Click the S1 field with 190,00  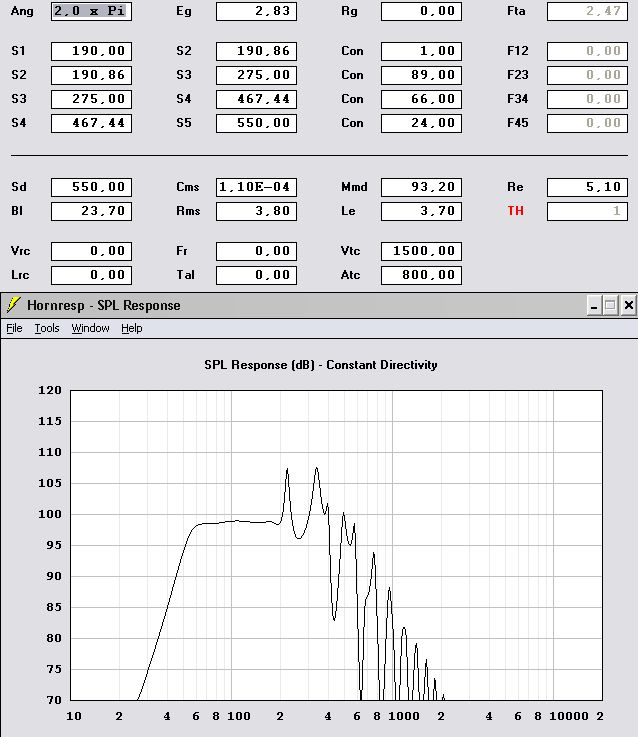pos(91,51)
